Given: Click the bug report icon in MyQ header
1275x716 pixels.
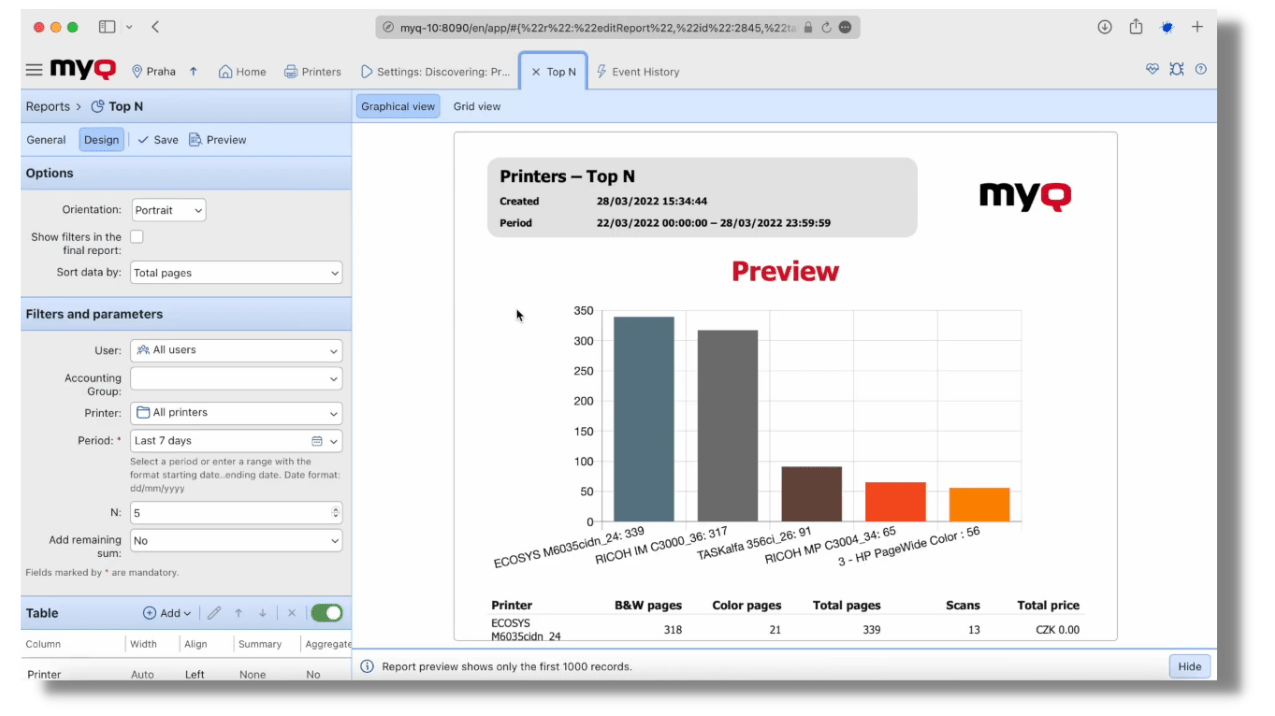Looking at the screenshot, I should pos(1177,69).
